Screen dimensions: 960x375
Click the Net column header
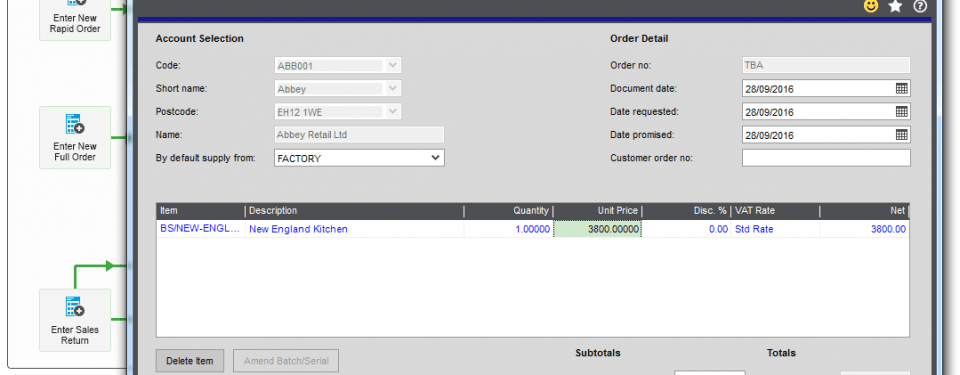[864, 211]
